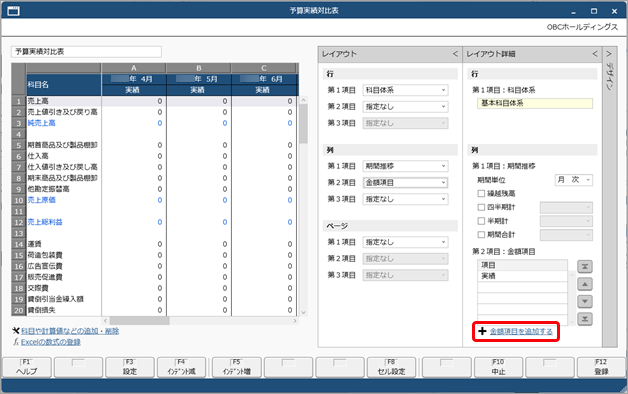Select the 貸倒損失 row

click(155, 310)
